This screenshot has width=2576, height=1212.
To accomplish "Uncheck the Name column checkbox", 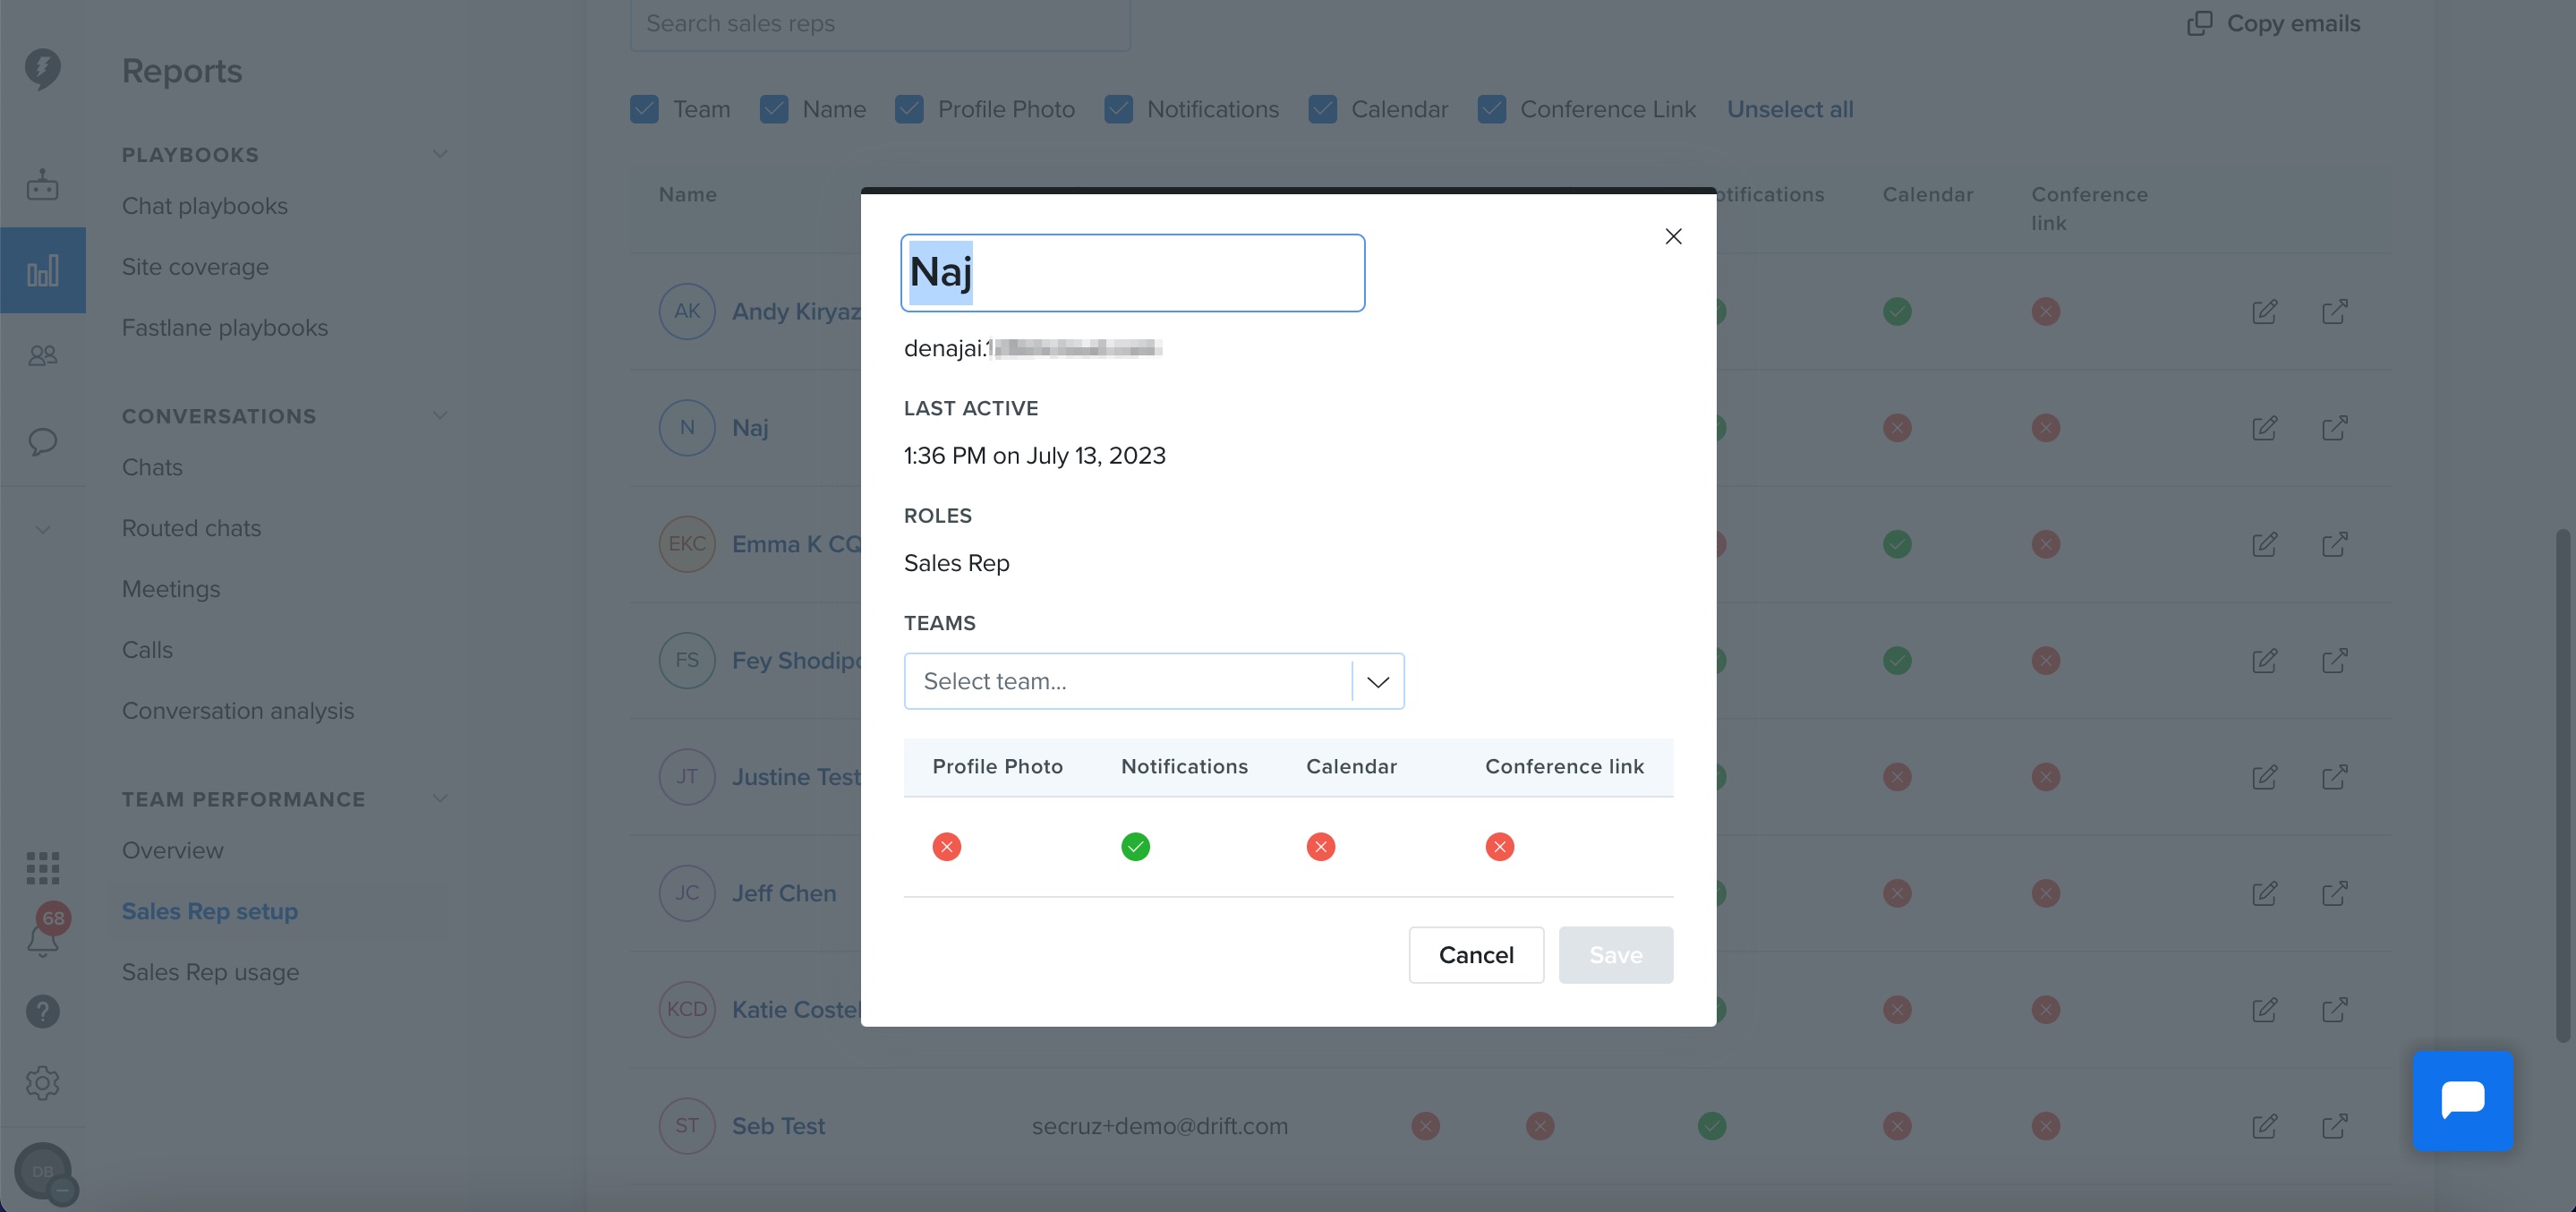I will pos(774,109).
